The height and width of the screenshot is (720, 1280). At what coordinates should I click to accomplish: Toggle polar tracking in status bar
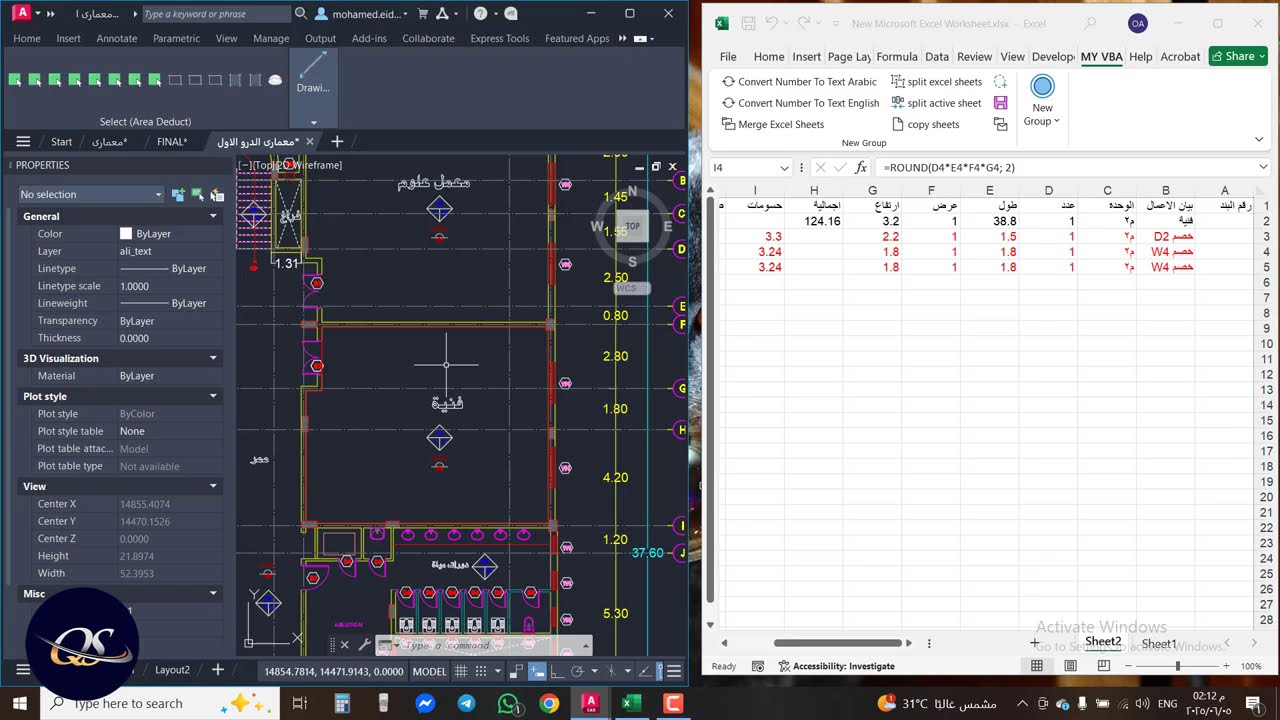(x=576, y=671)
